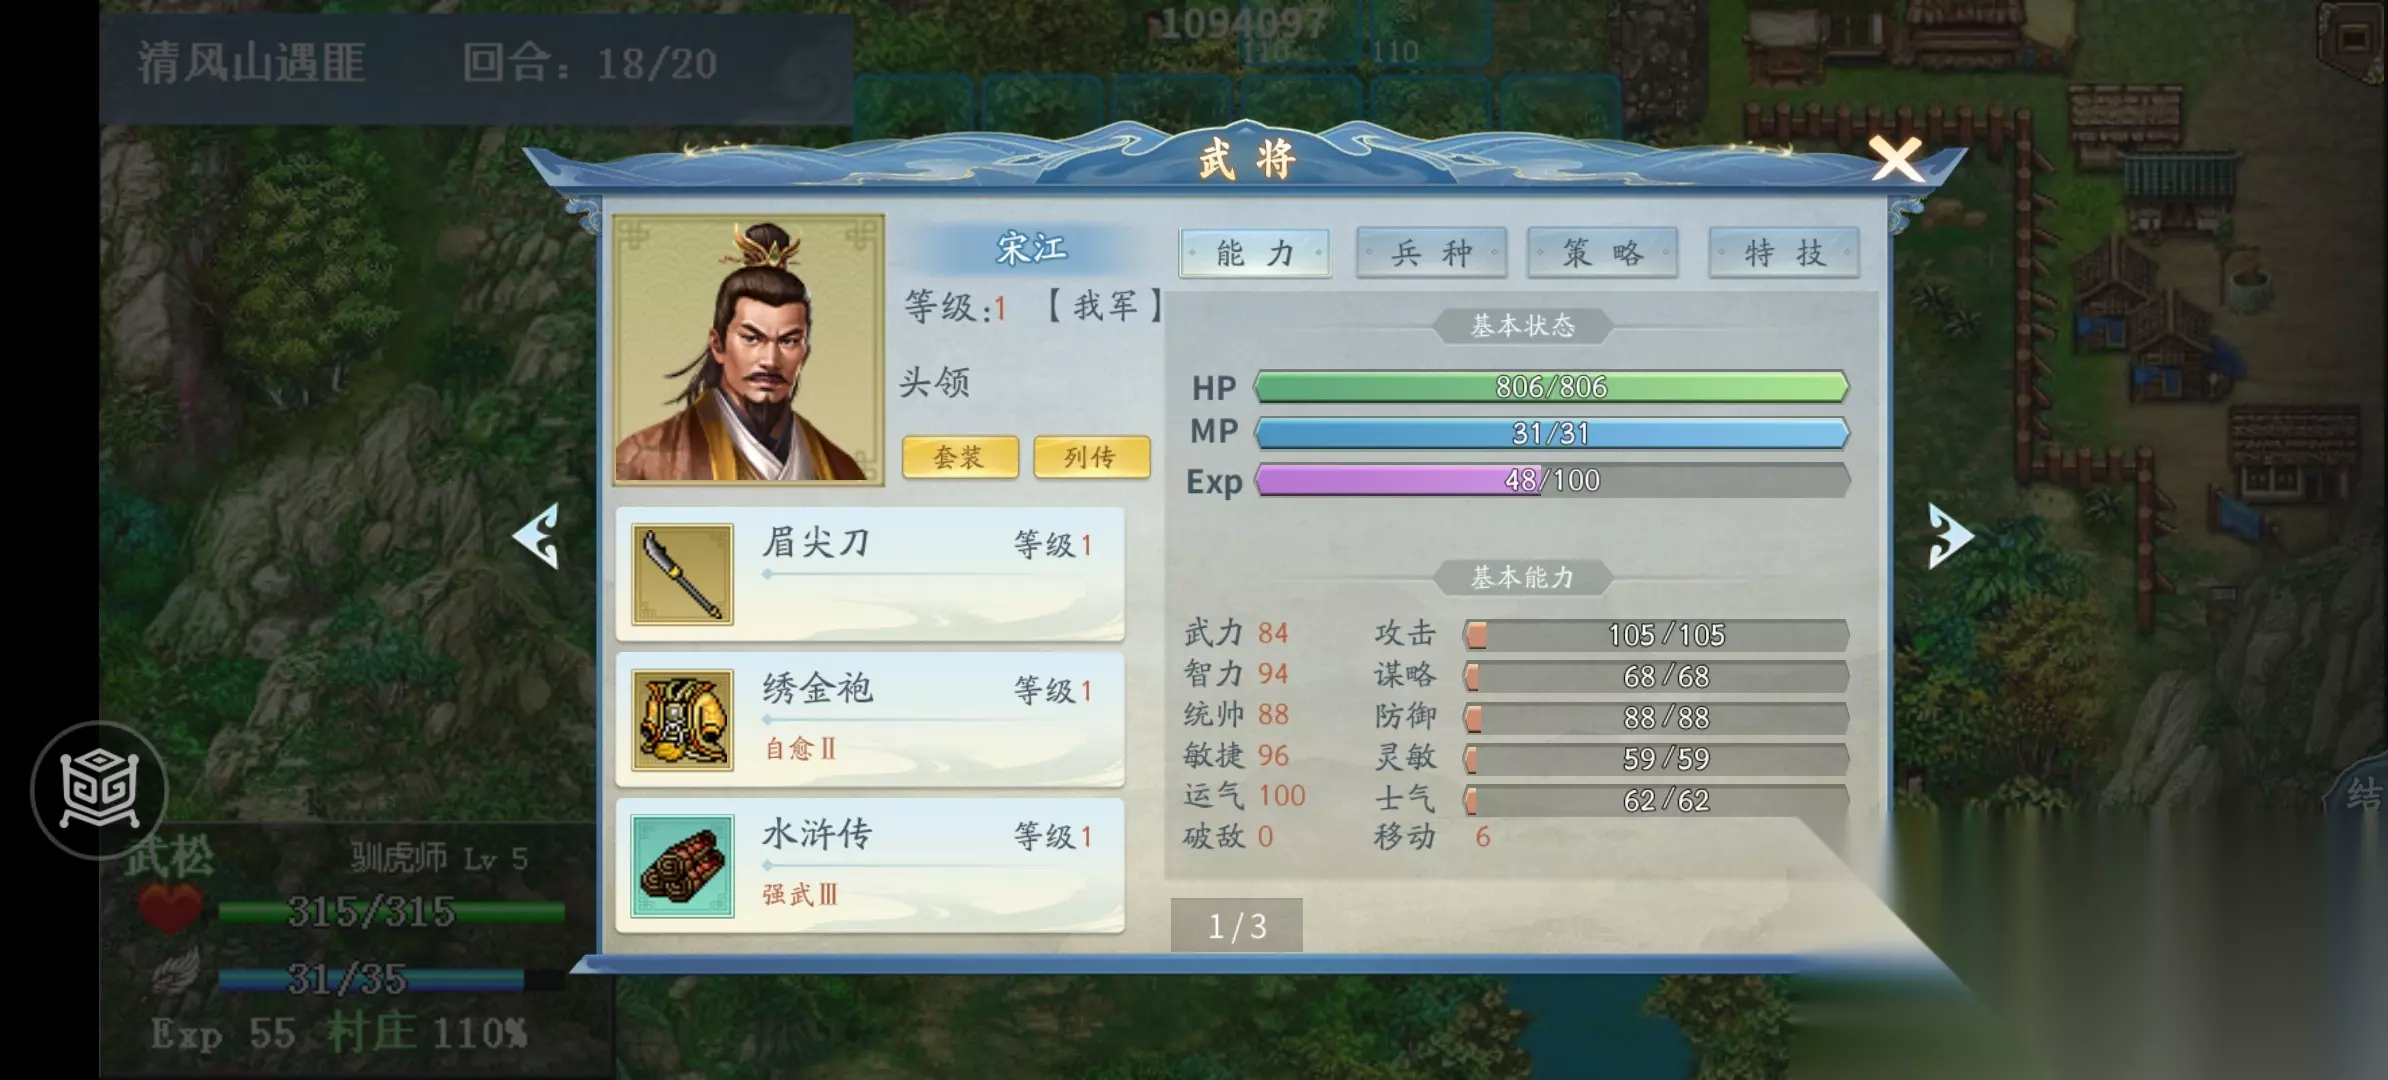The width and height of the screenshot is (2388, 1080).
Task: Click the 绣金袍 armor icon
Action: click(682, 720)
